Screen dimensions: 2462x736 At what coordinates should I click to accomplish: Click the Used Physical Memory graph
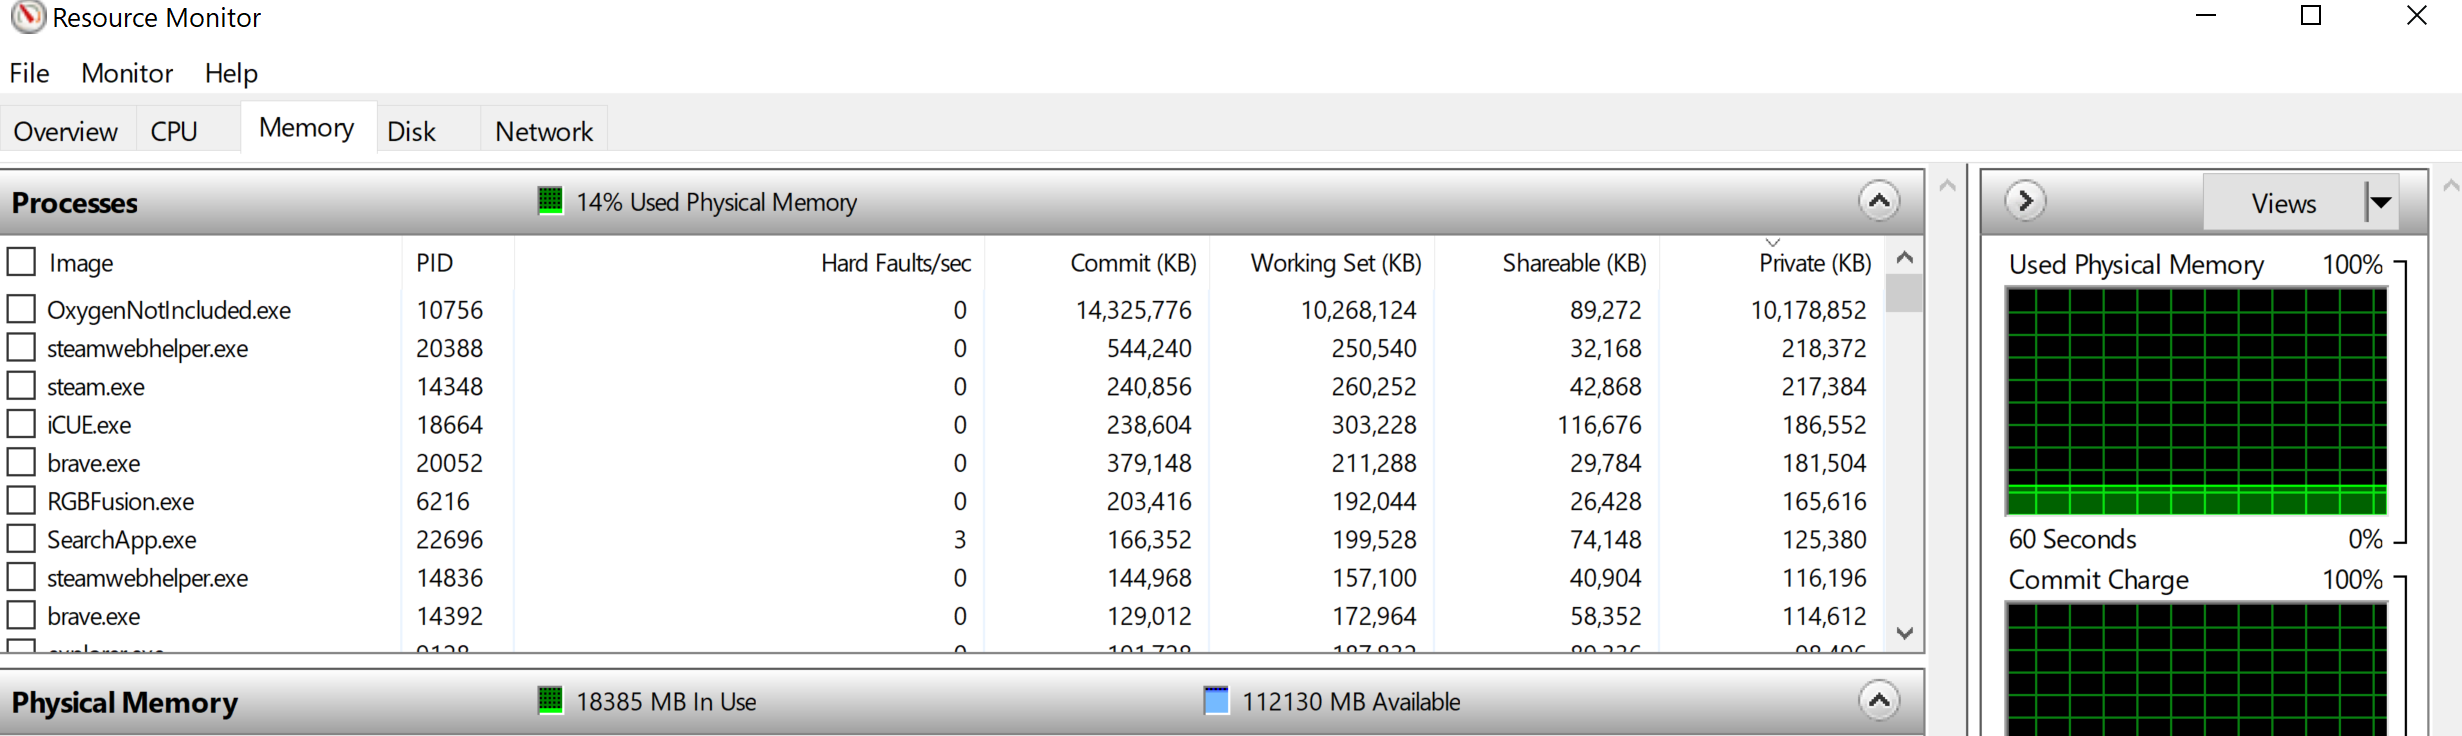tap(2196, 401)
